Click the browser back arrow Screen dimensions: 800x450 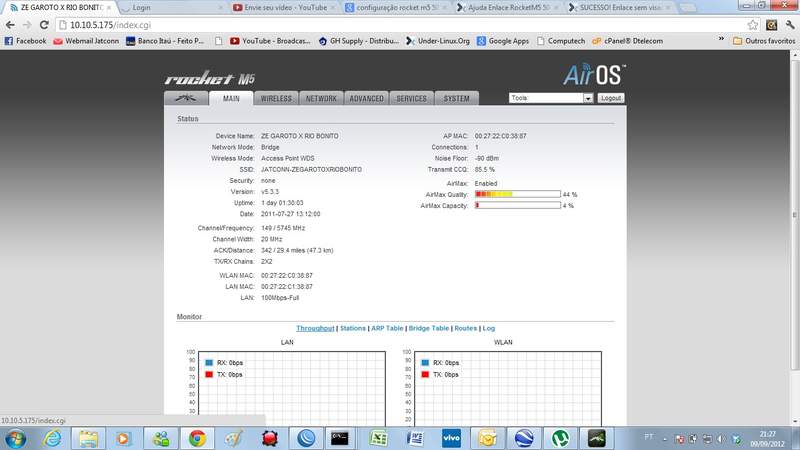[x=10, y=24]
